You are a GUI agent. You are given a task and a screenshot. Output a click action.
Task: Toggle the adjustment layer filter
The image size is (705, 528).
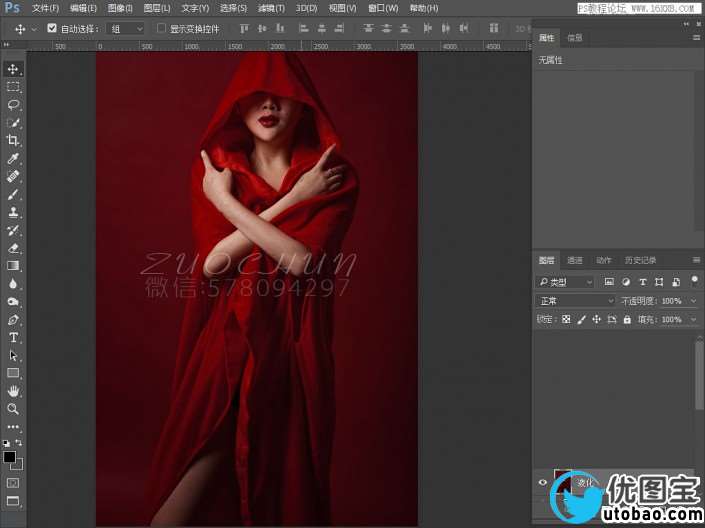(626, 282)
